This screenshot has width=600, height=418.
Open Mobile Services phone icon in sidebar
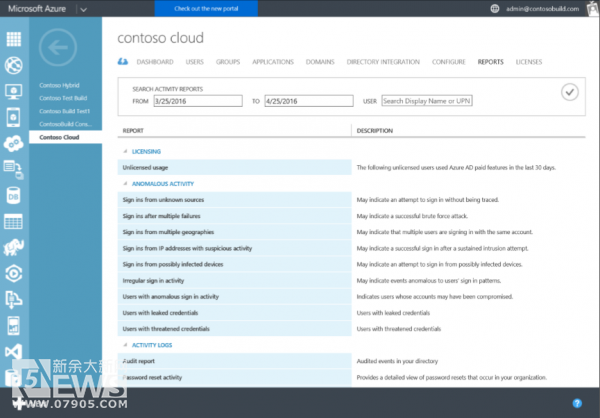[x=13, y=117]
